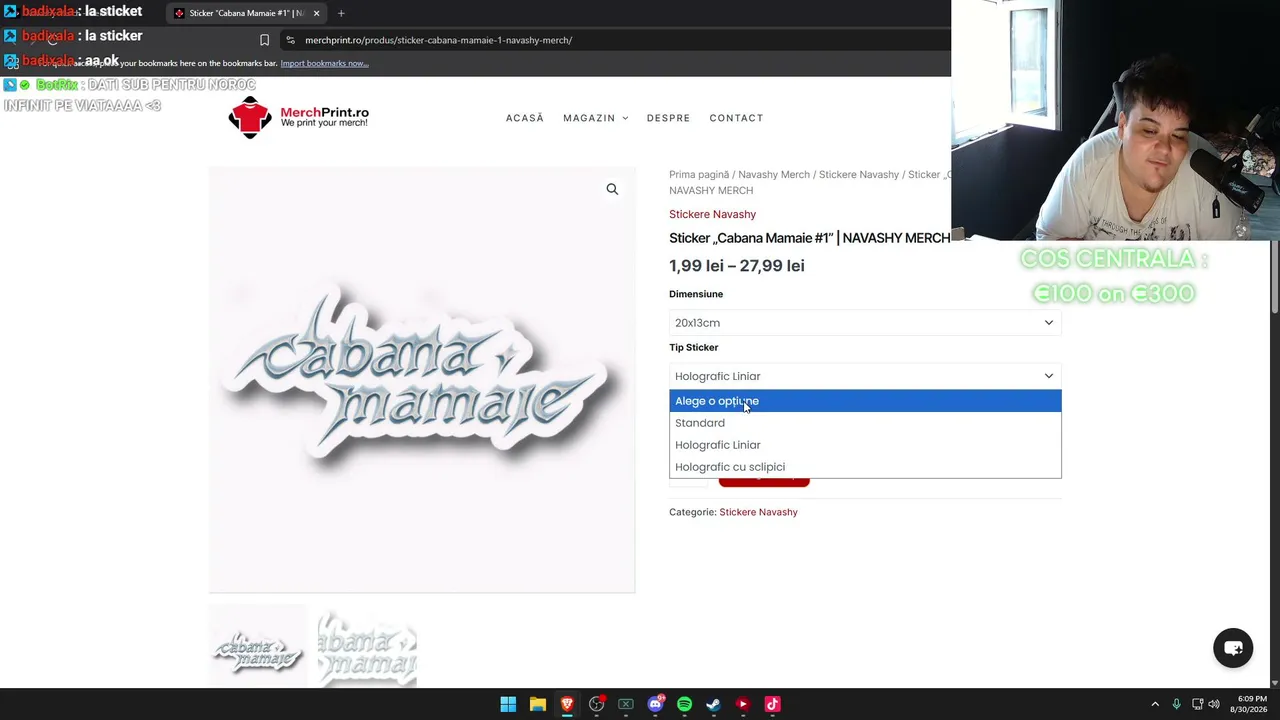Screen dimensions: 1280x720
Task: Follow the Navashy Merch breadcrumb link
Action: click(x=774, y=174)
